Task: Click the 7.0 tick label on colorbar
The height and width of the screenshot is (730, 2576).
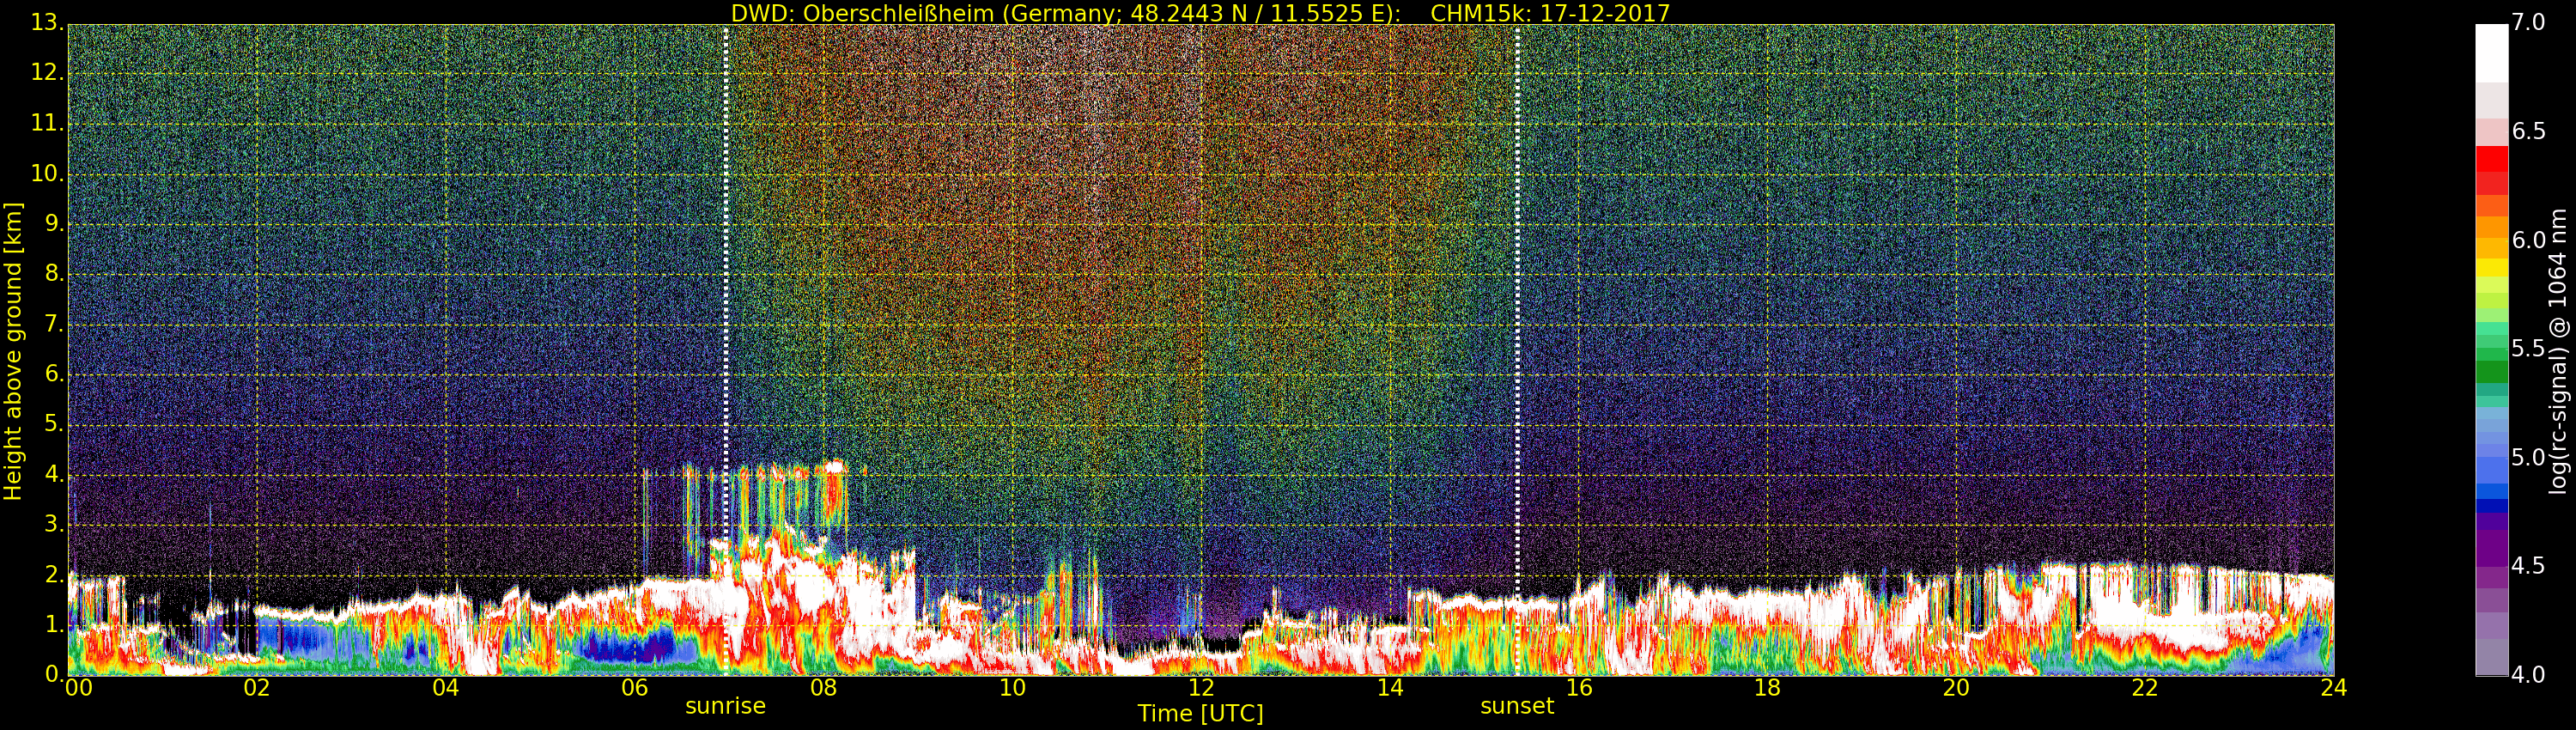Action: click(2528, 22)
